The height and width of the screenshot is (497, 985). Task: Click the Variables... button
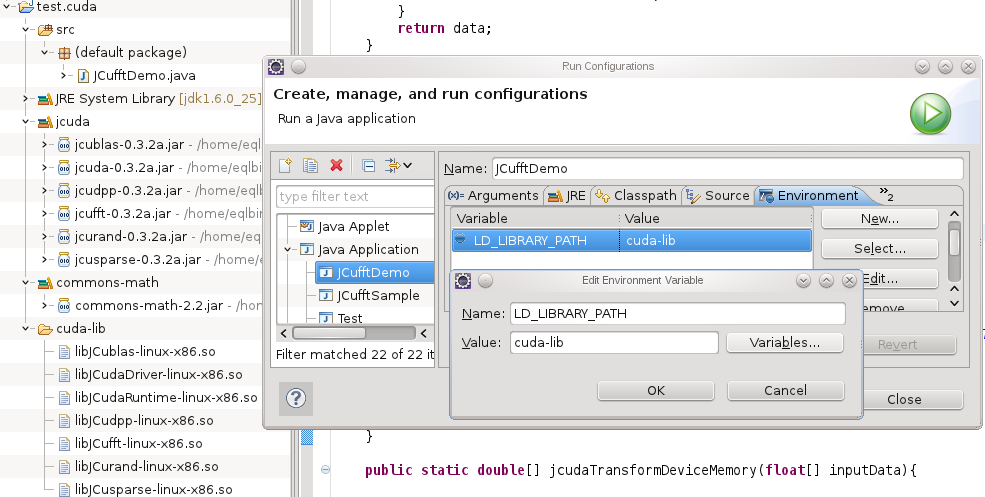[785, 342]
